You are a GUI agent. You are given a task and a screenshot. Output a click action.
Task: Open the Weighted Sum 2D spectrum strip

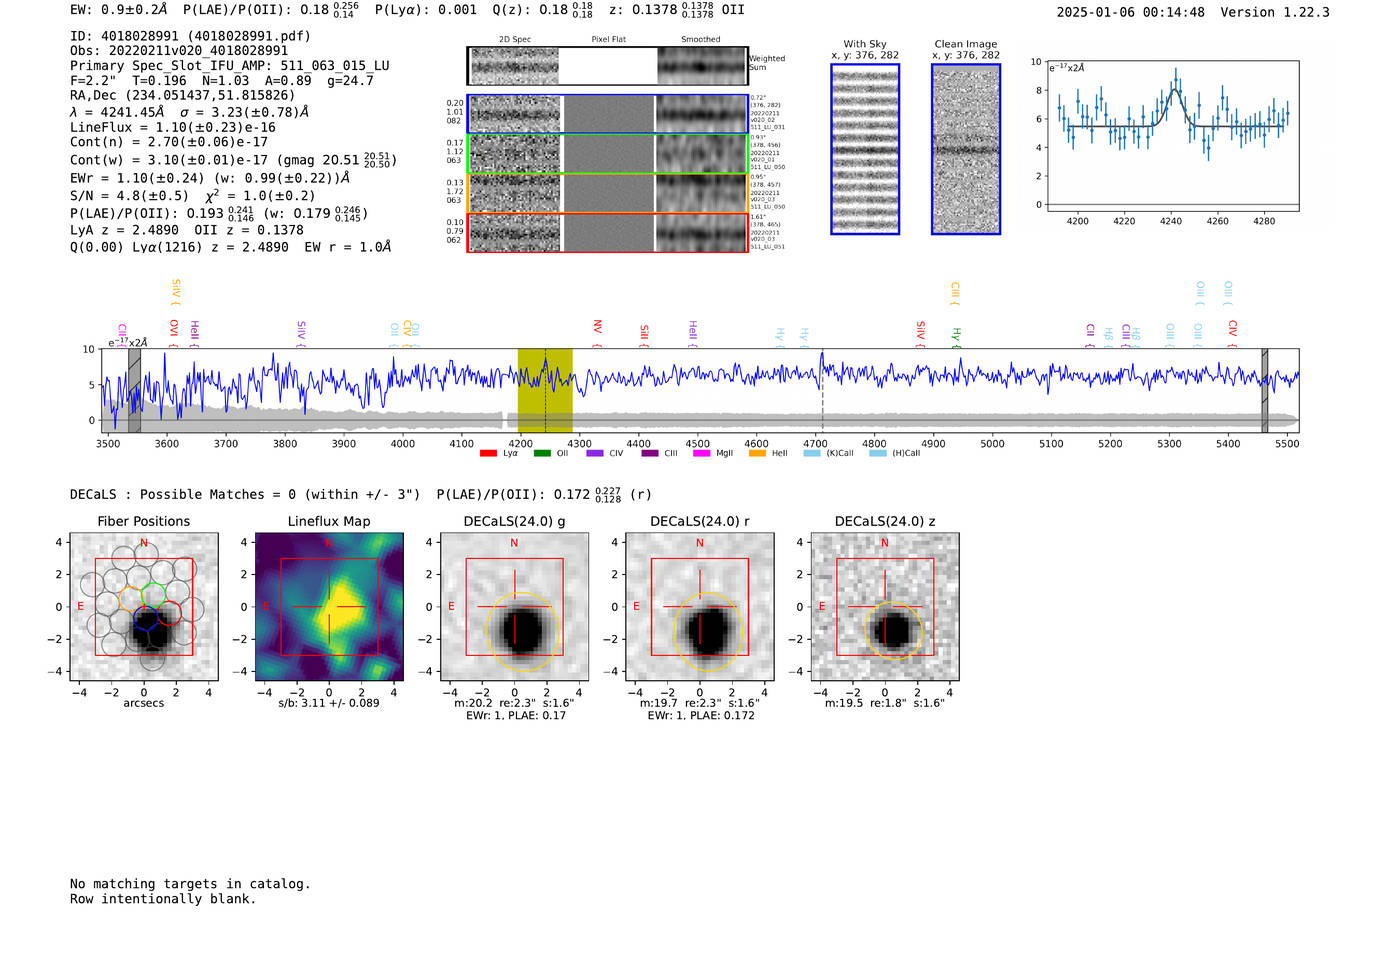(607, 66)
